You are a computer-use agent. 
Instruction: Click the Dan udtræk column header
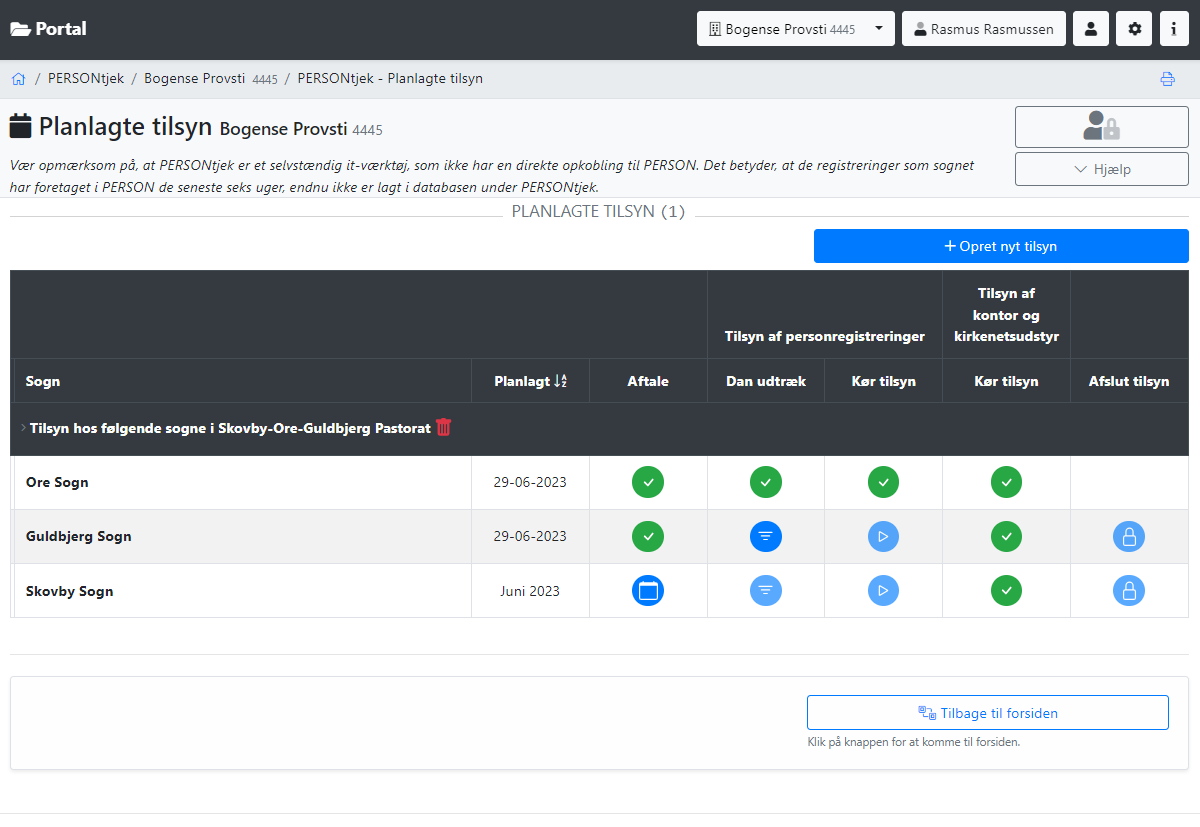pos(766,381)
